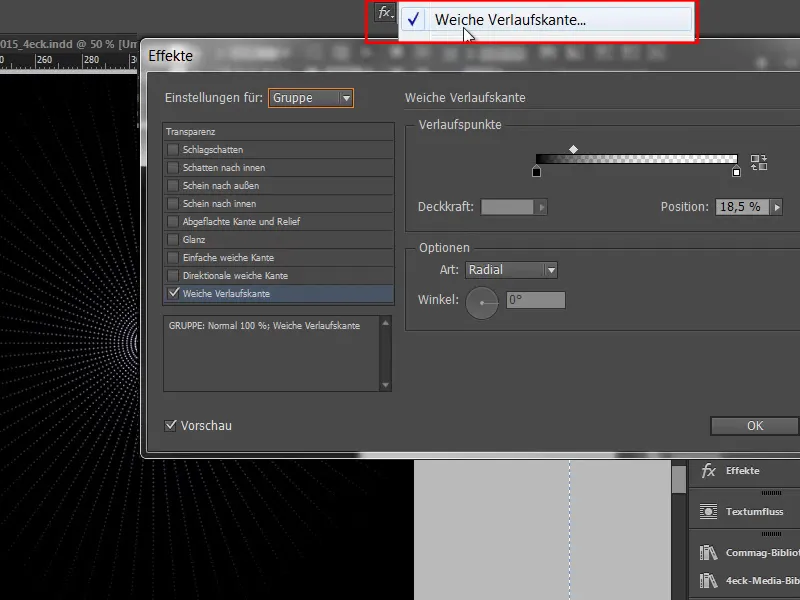Image resolution: width=800 pixels, height=600 pixels.
Task: Enable the Glanz checkbox
Action: 173,239
